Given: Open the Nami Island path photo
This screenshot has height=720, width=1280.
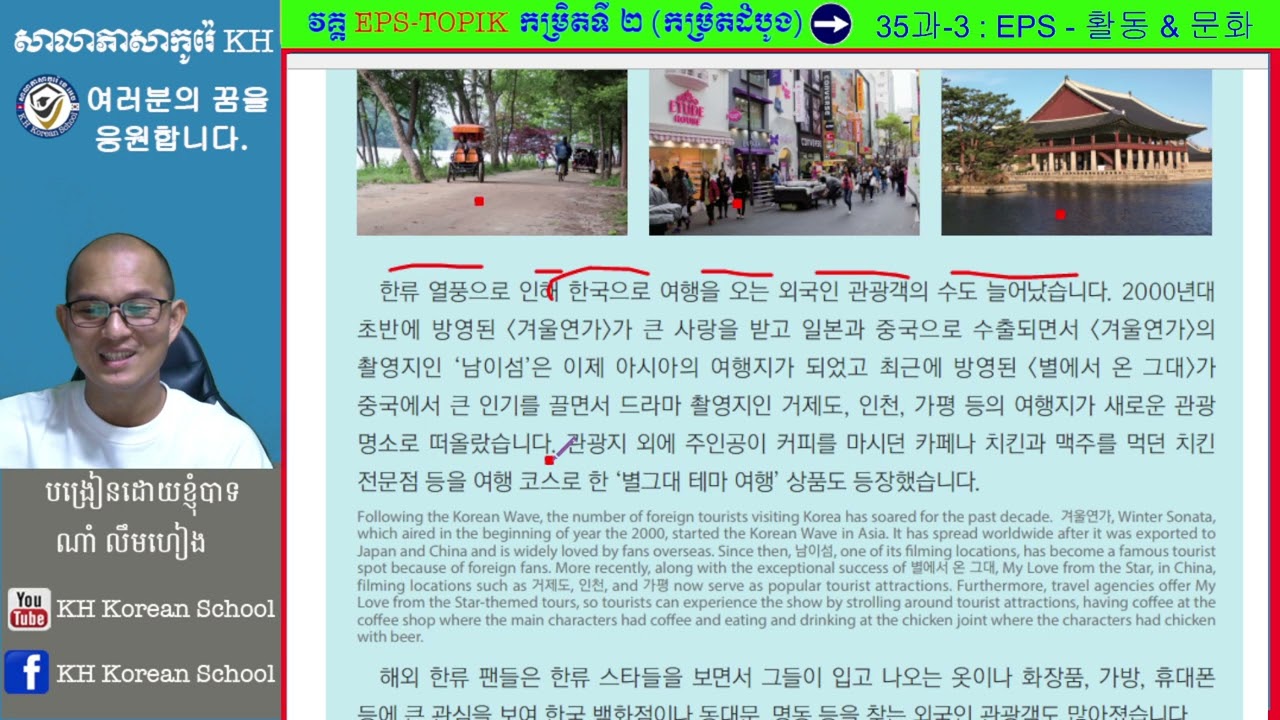Looking at the screenshot, I should [492, 152].
